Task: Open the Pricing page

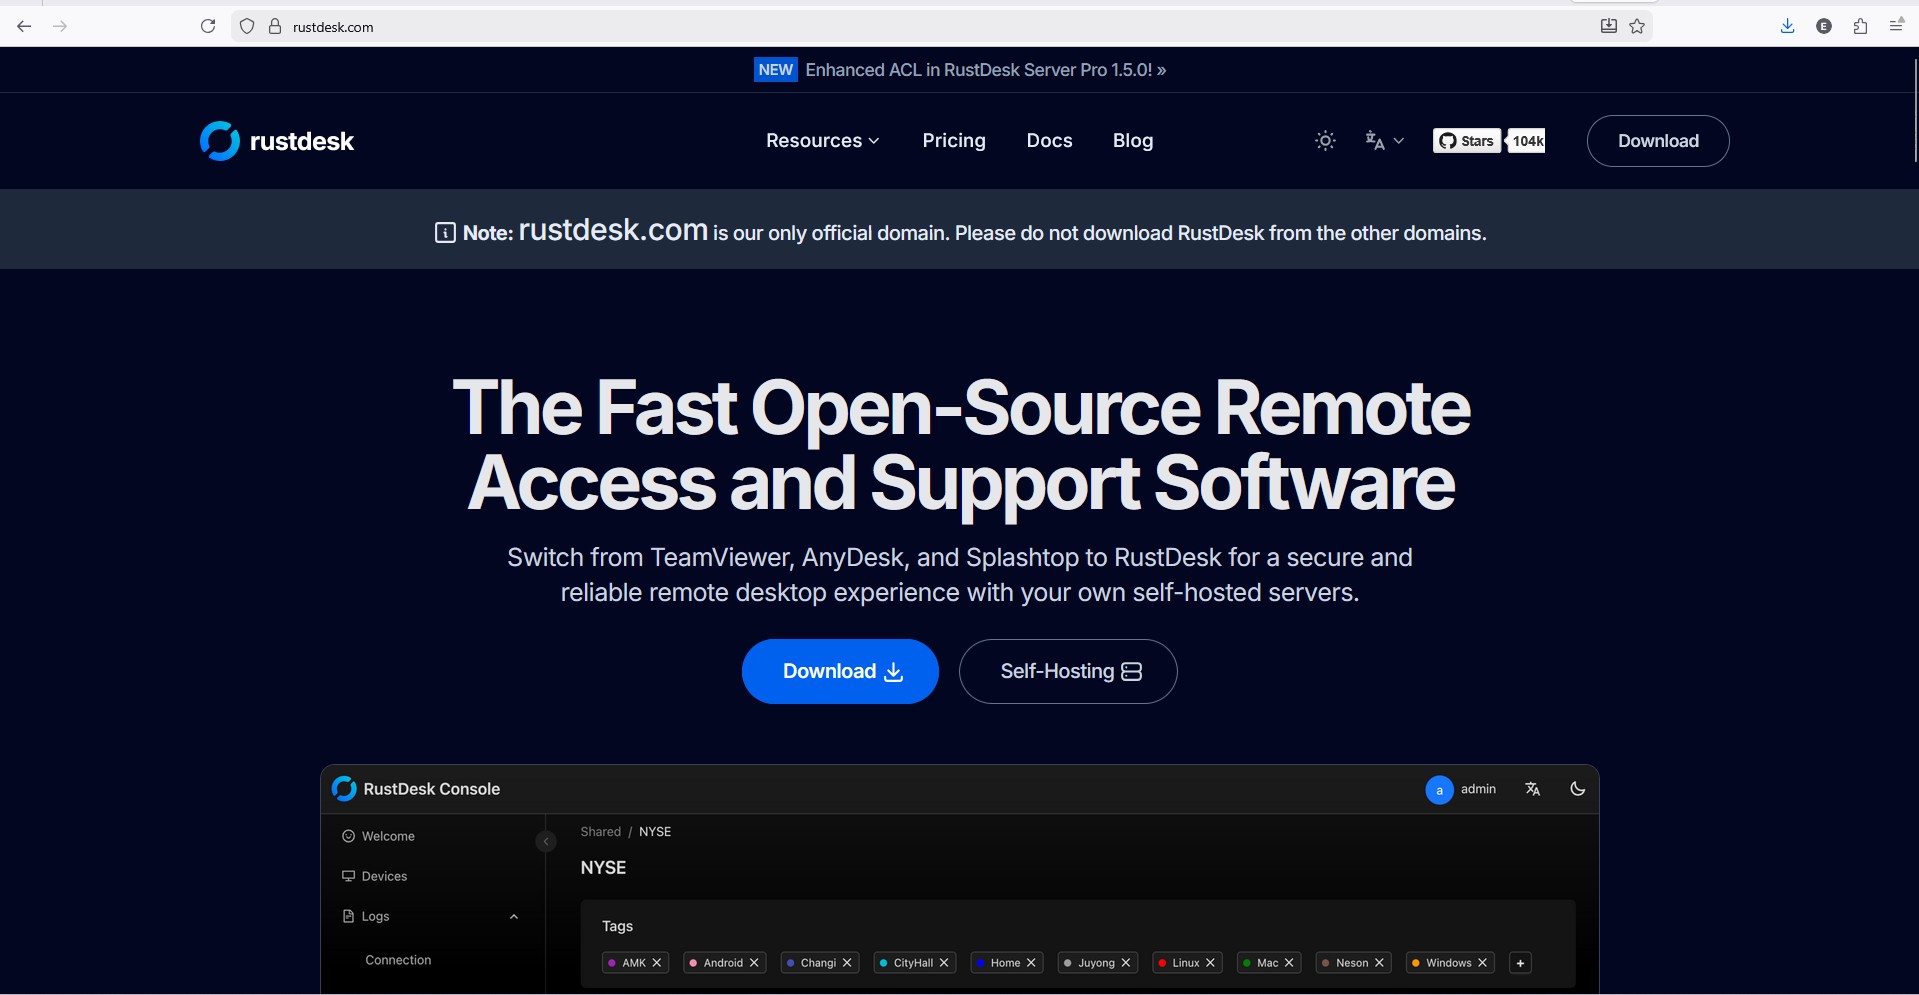Action: point(953,140)
